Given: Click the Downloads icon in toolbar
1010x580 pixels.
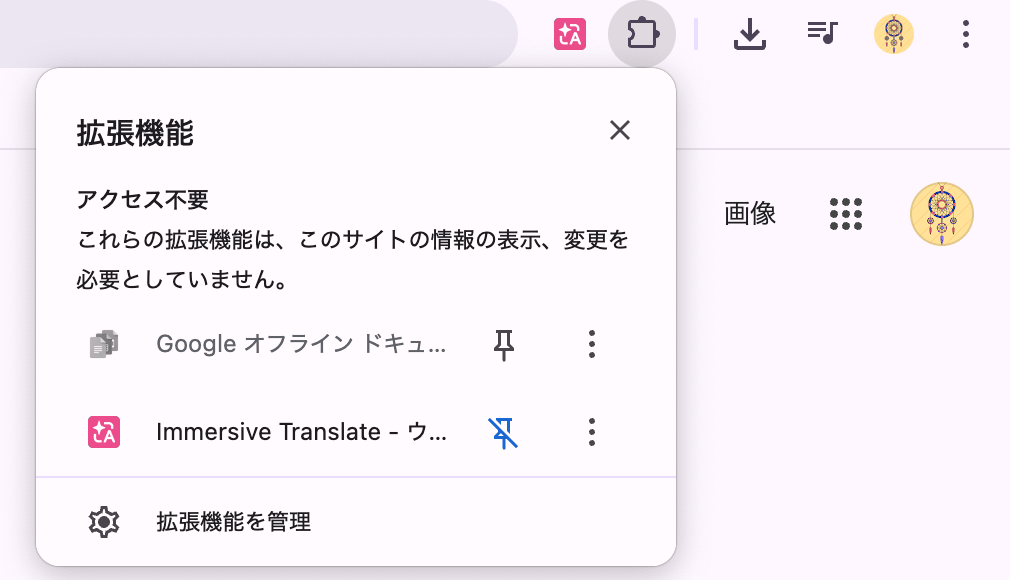Looking at the screenshot, I should 749,33.
